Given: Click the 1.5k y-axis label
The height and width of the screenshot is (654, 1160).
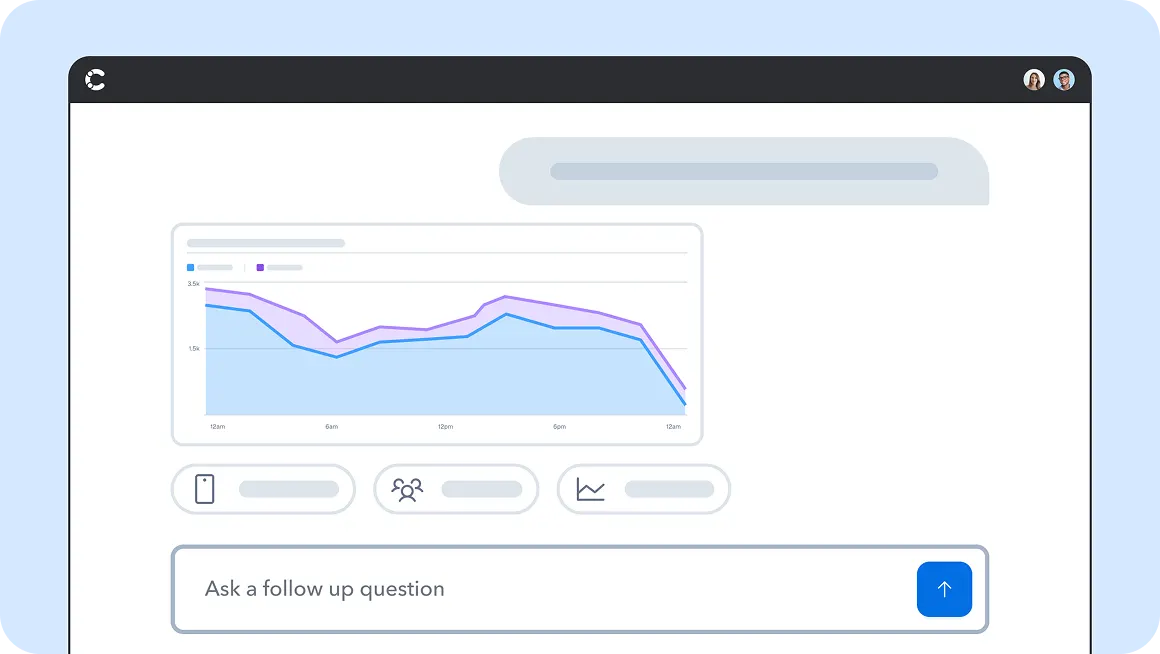Looking at the screenshot, I should point(193,349).
